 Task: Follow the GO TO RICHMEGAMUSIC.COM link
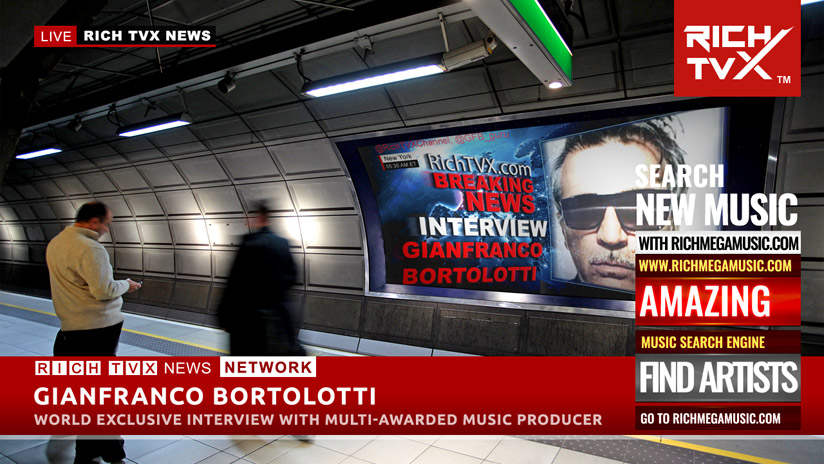(716, 418)
